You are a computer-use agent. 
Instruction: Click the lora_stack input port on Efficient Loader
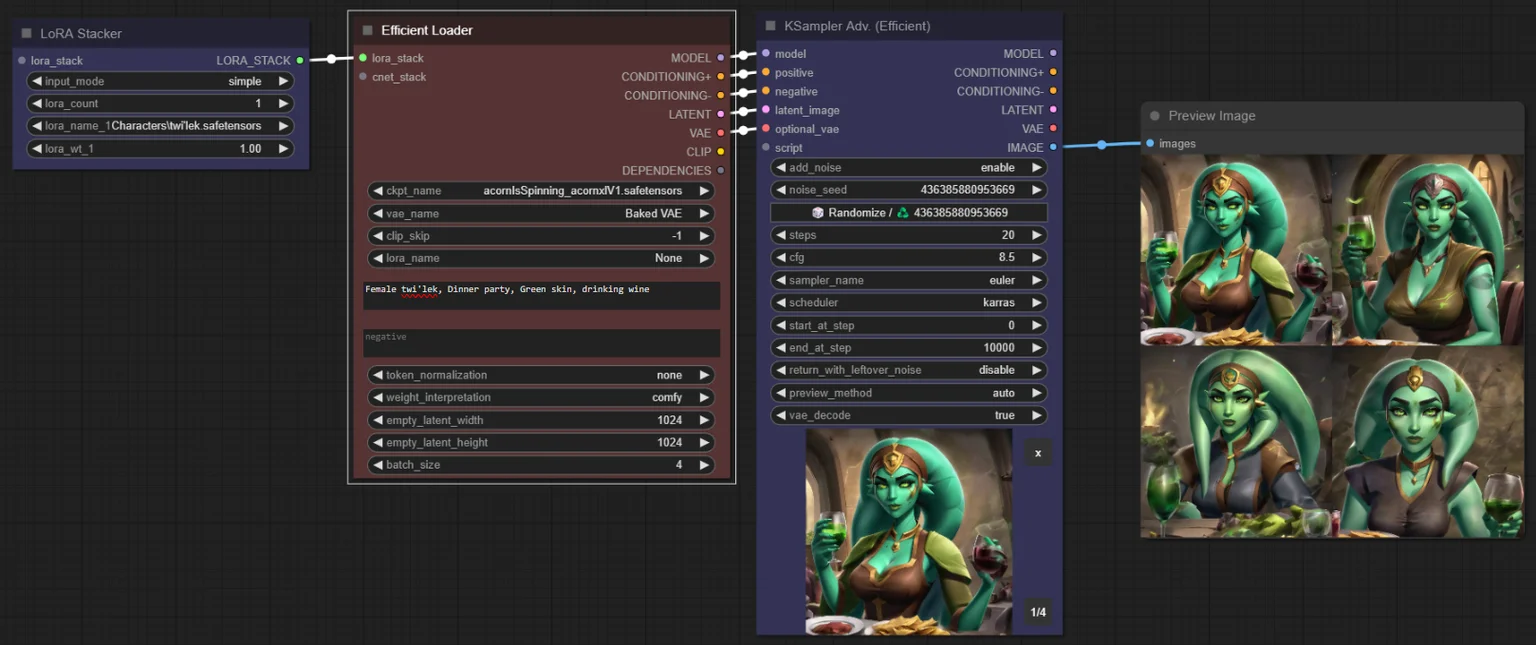pos(363,58)
